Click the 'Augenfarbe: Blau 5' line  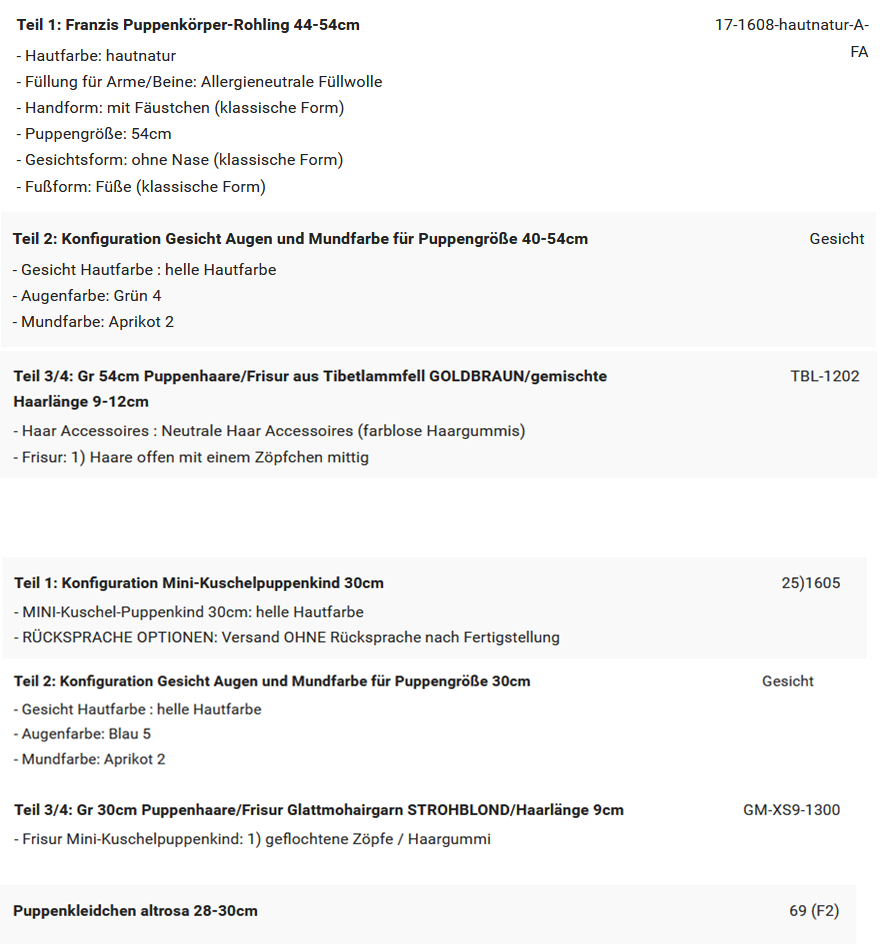[x=82, y=734]
